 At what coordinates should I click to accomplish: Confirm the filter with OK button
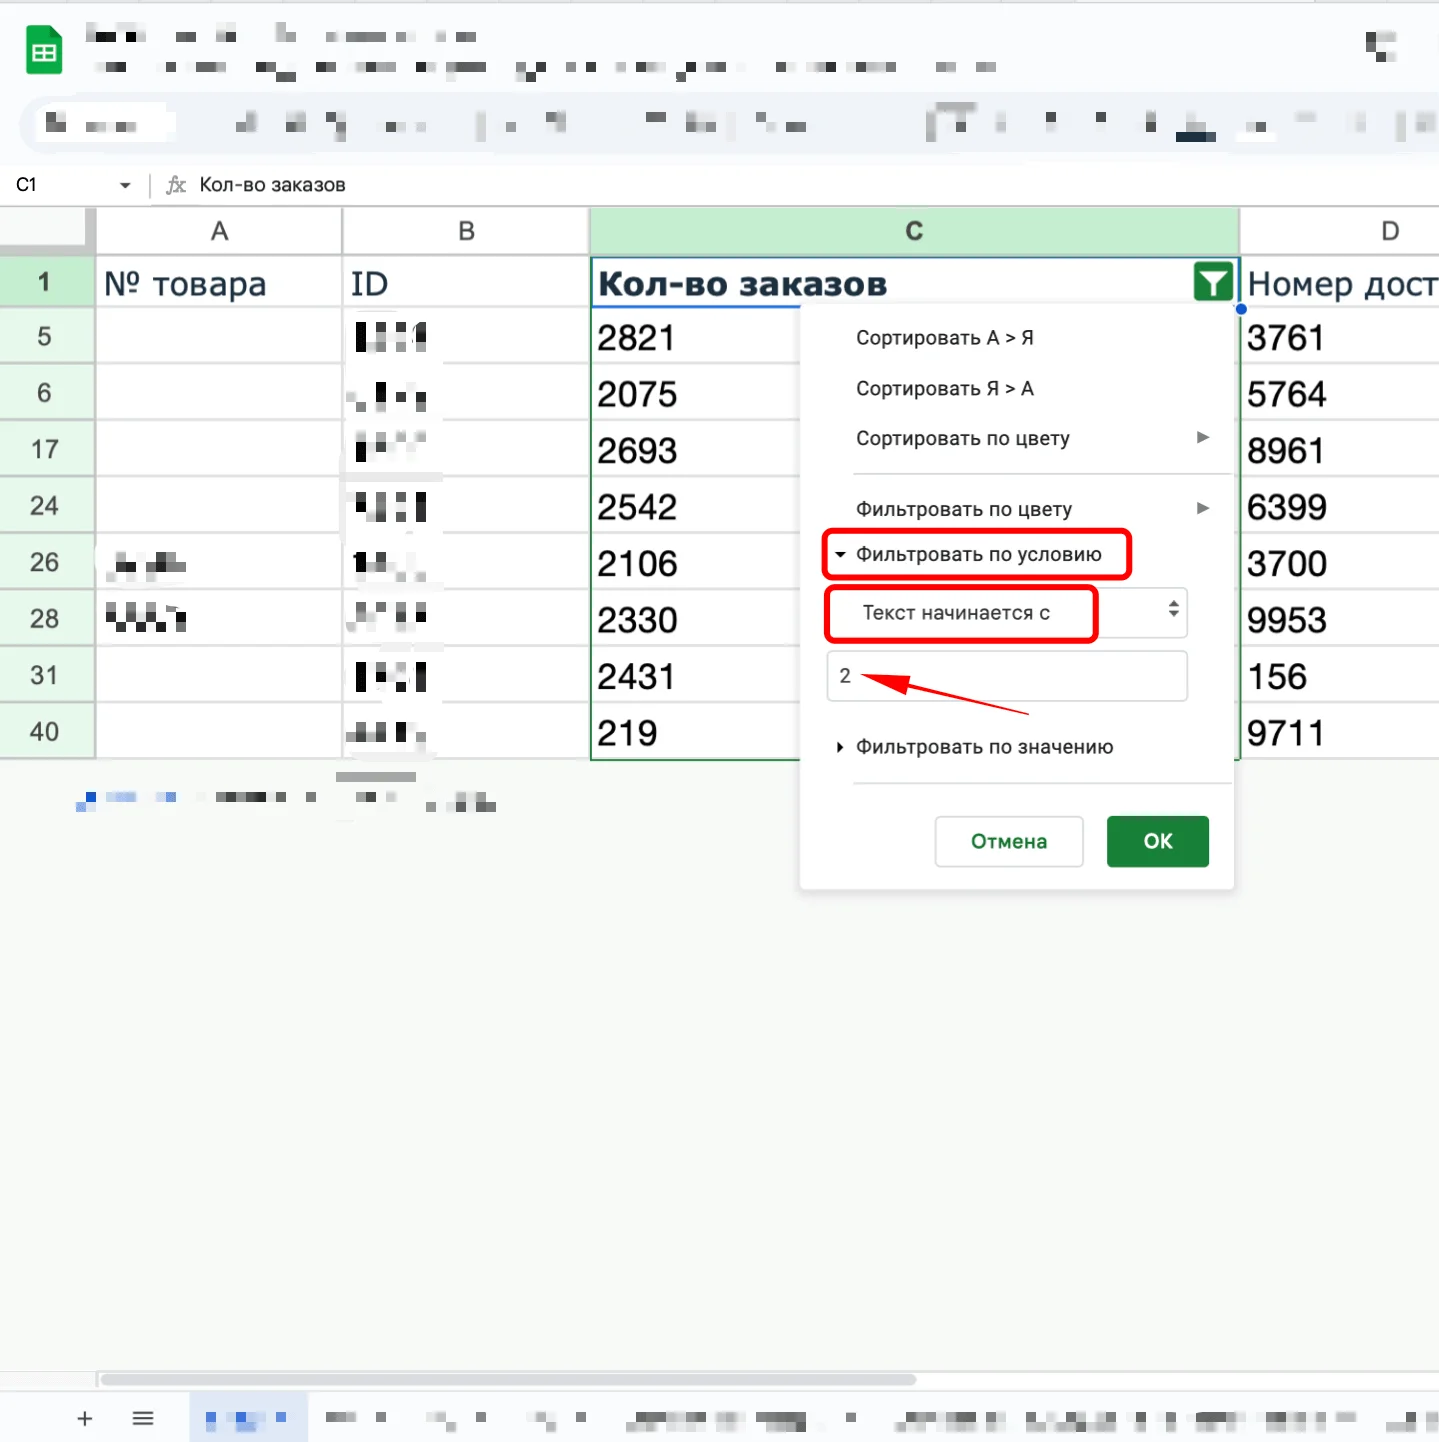[1157, 841]
